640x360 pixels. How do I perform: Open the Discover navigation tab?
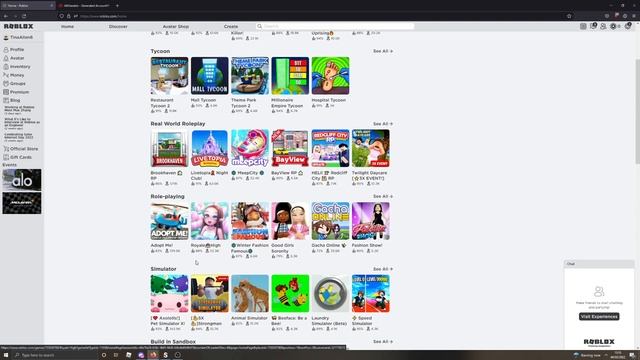tap(118, 26)
